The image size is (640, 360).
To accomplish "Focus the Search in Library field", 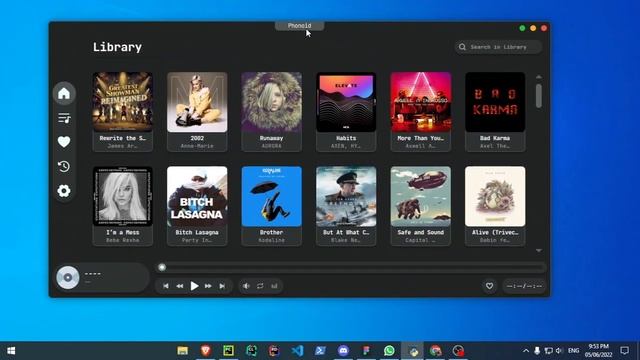I will coord(499,47).
